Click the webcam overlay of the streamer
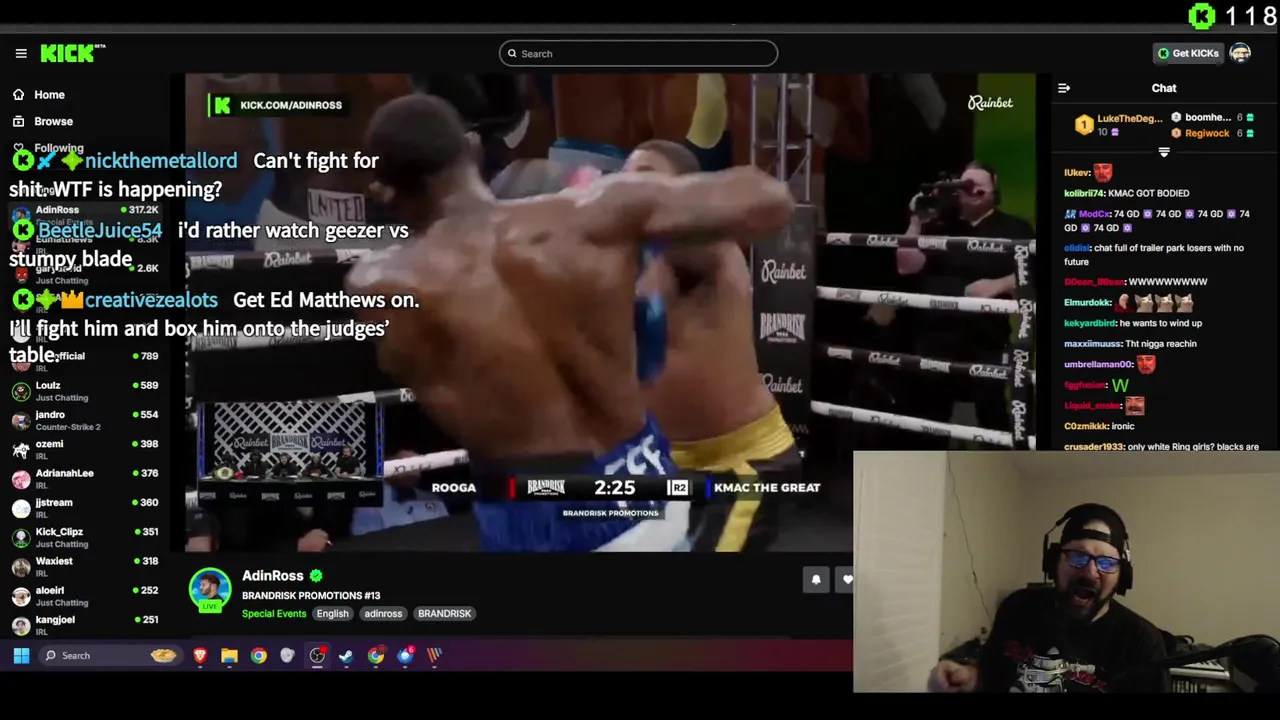The image size is (1280, 720). (x=1066, y=572)
